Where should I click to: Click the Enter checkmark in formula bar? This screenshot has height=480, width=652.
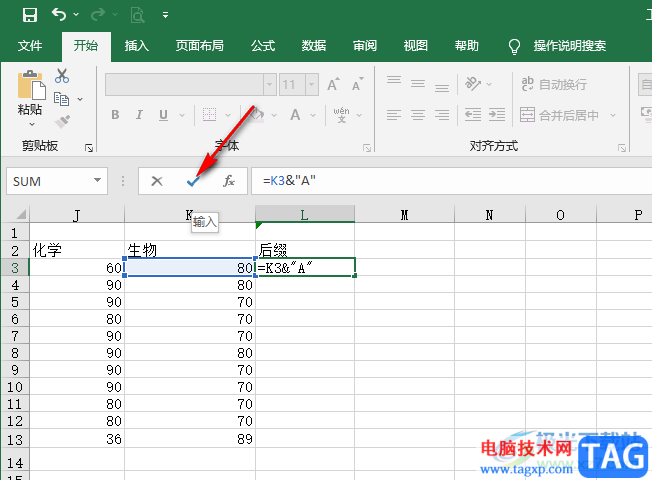pos(193,181)
